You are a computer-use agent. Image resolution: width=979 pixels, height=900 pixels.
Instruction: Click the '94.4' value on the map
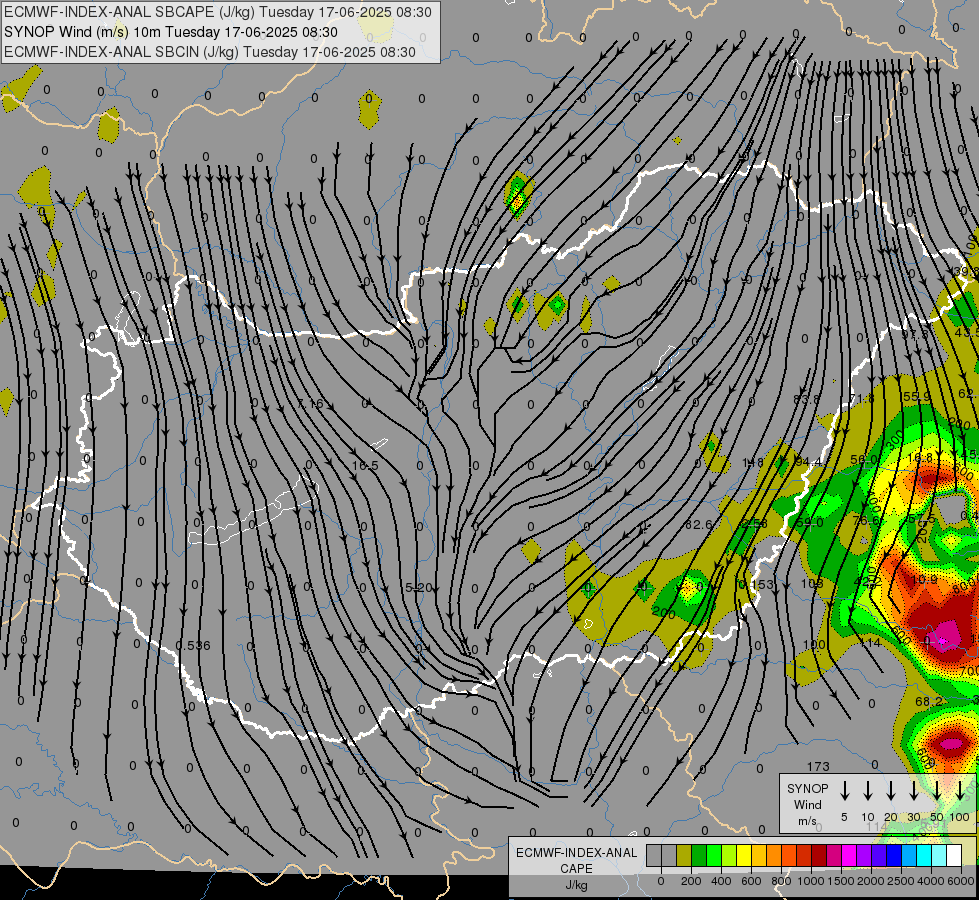[808, 461]
